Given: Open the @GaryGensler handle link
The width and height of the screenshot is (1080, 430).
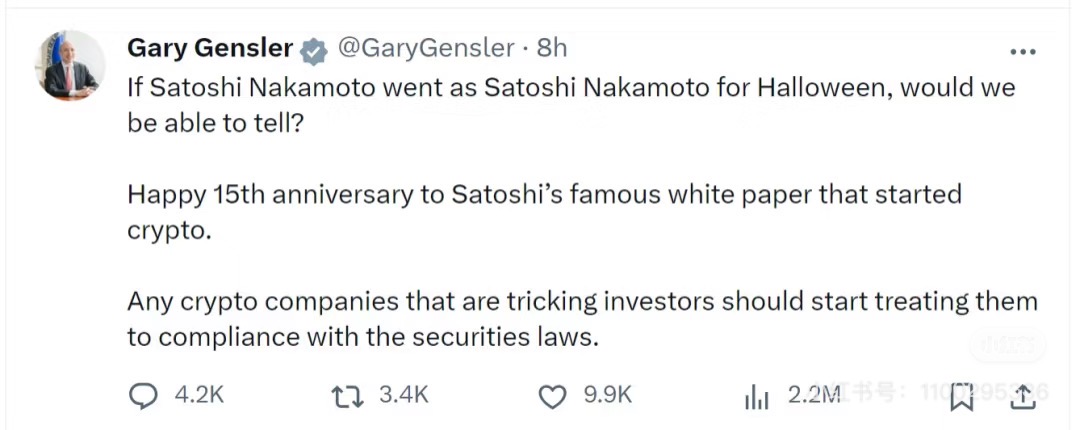Looking at the screenshot, I should (424, 48).
